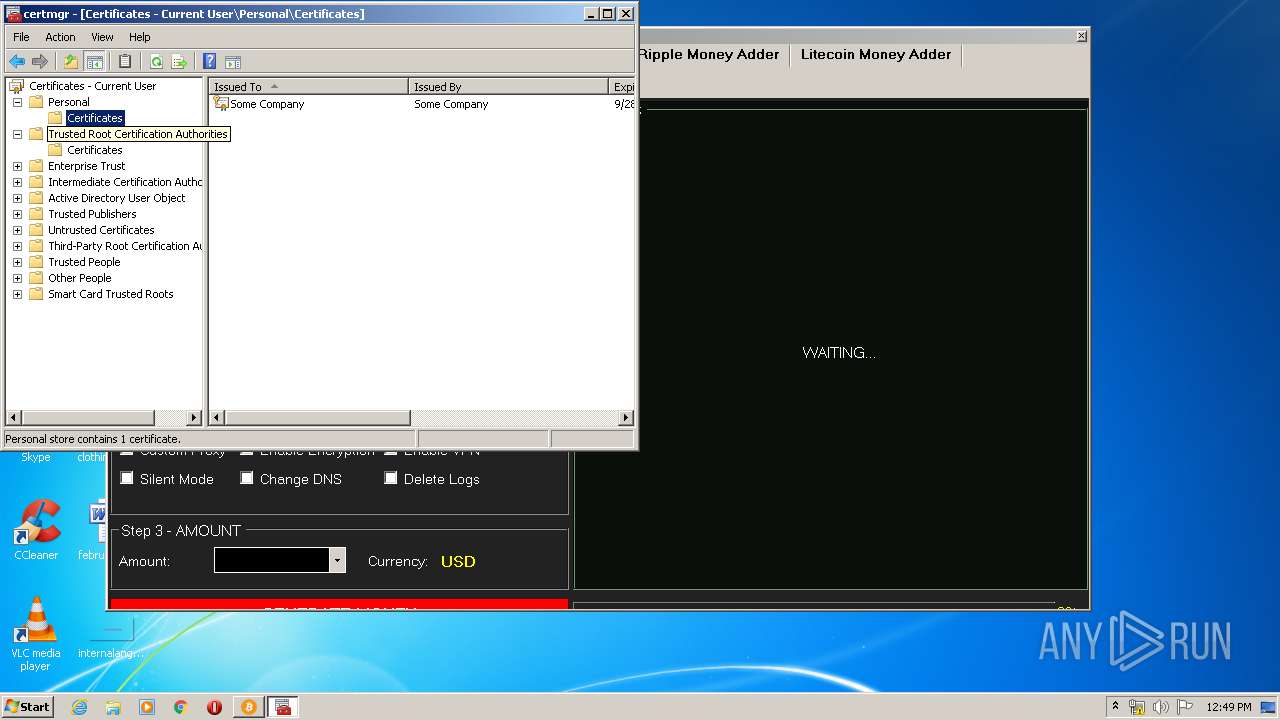The image size is (1280, 720).
Task: Open Internet Explorer from taskbar
Action: pos(79,707)
